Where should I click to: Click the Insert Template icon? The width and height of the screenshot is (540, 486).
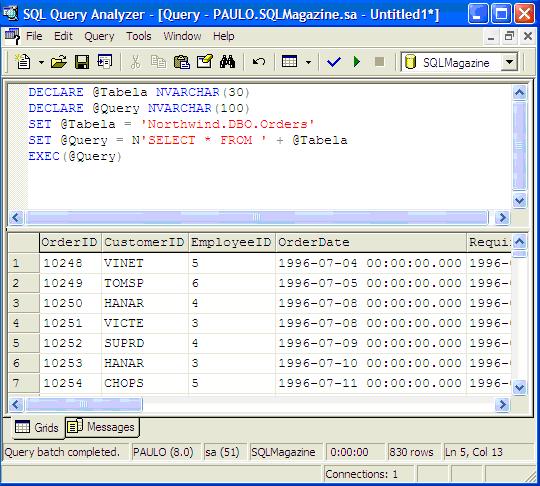(x=105, y=62)
